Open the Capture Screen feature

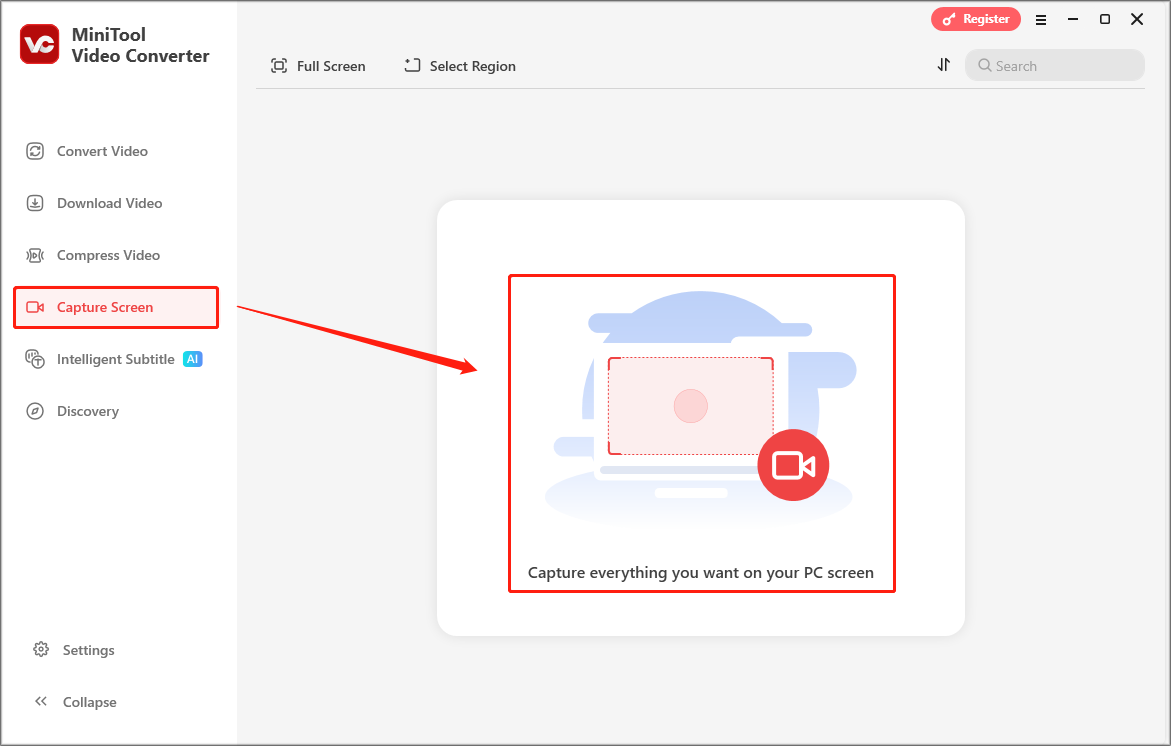pos(105,307)
